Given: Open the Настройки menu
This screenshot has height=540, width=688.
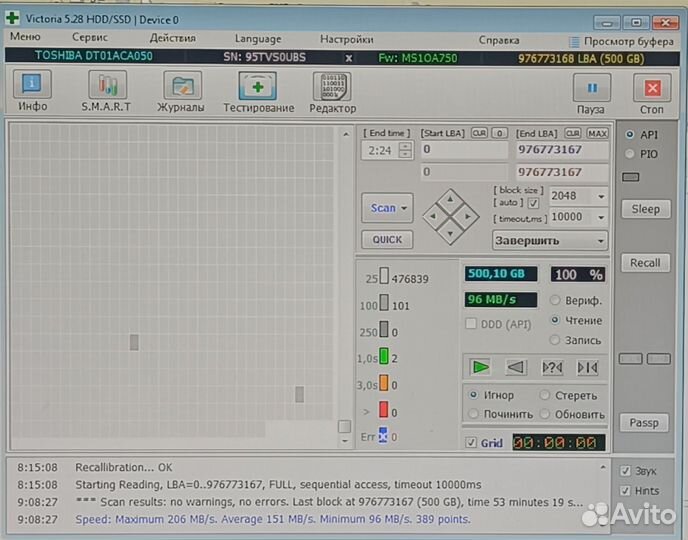Looking at the screenshot, I should [346, 39].
